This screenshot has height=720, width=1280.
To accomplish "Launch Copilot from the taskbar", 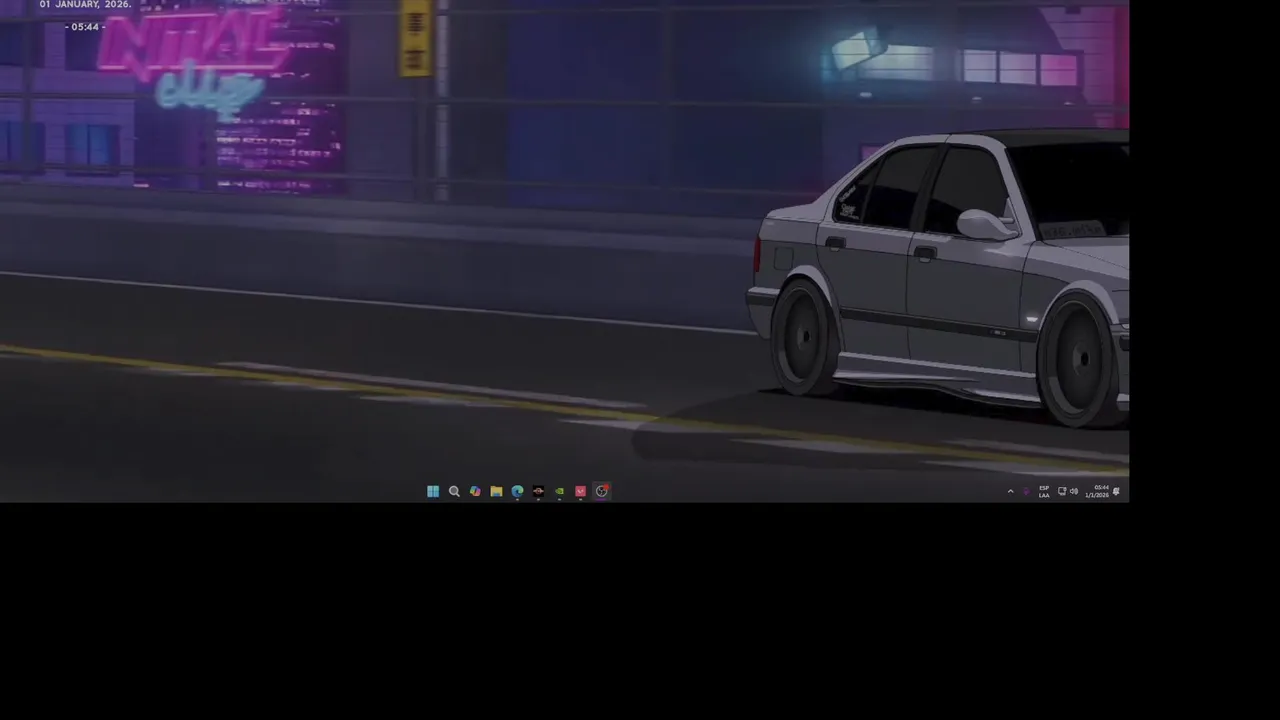I will click(475, 491).
